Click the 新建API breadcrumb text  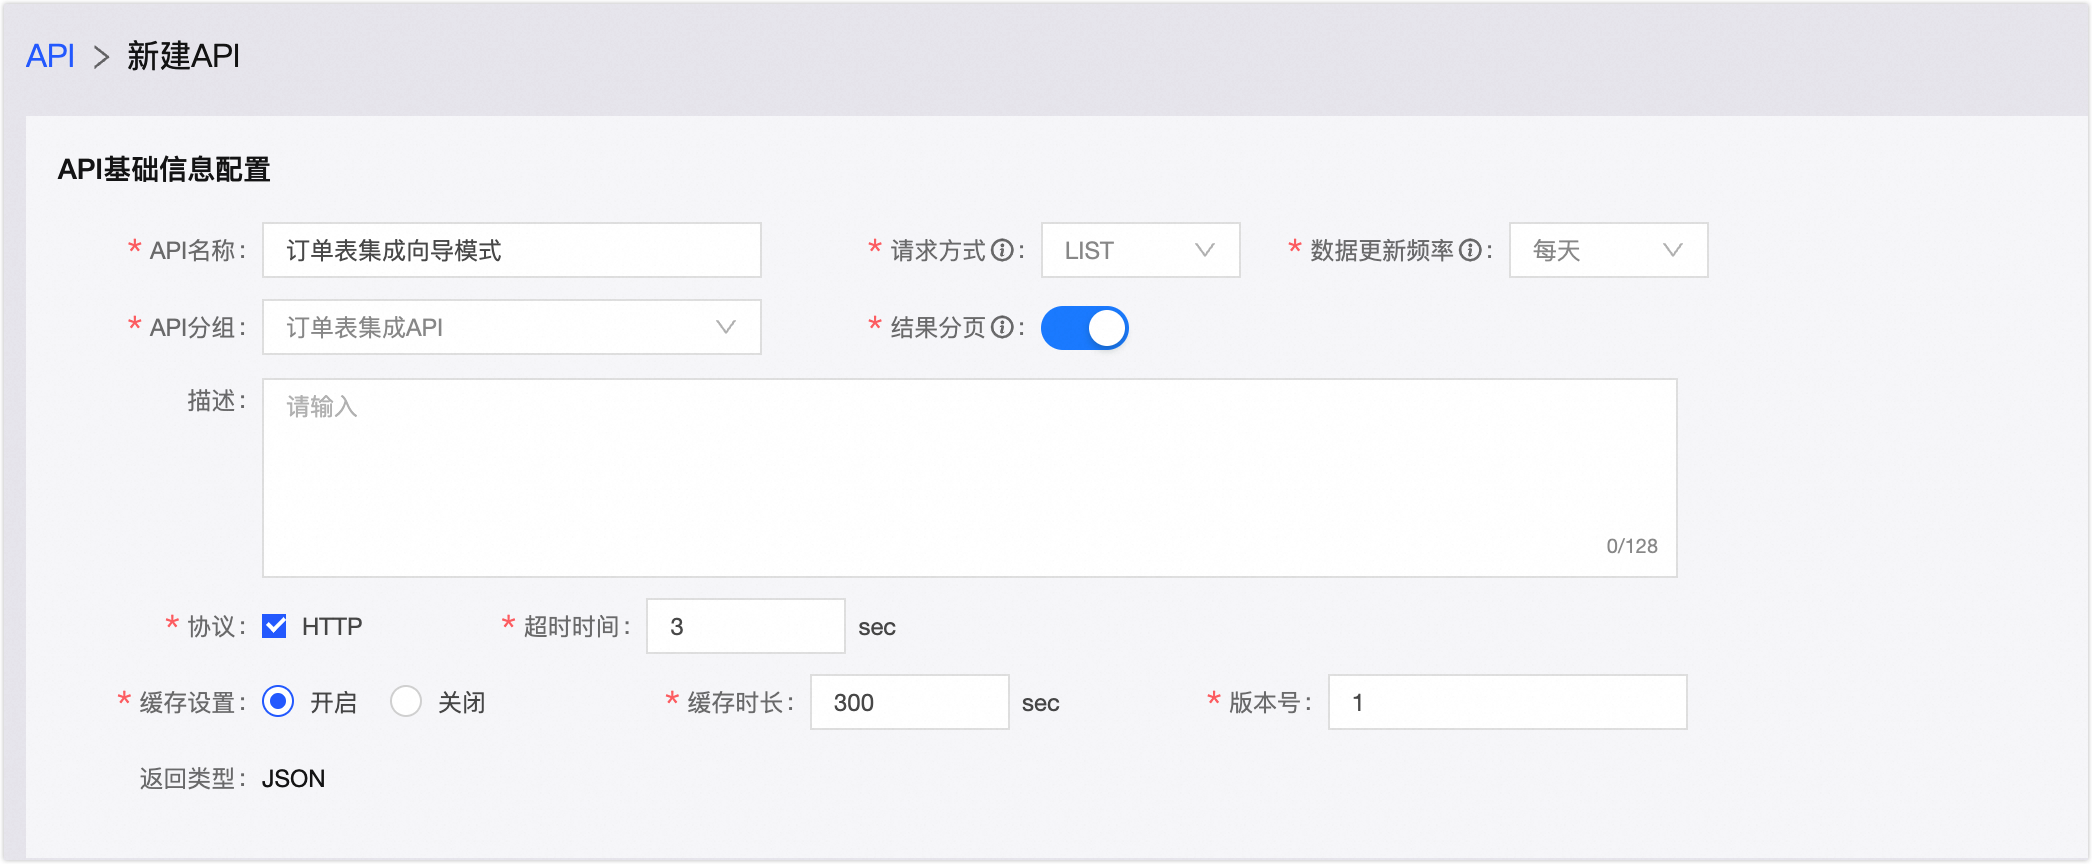[183, 56]
